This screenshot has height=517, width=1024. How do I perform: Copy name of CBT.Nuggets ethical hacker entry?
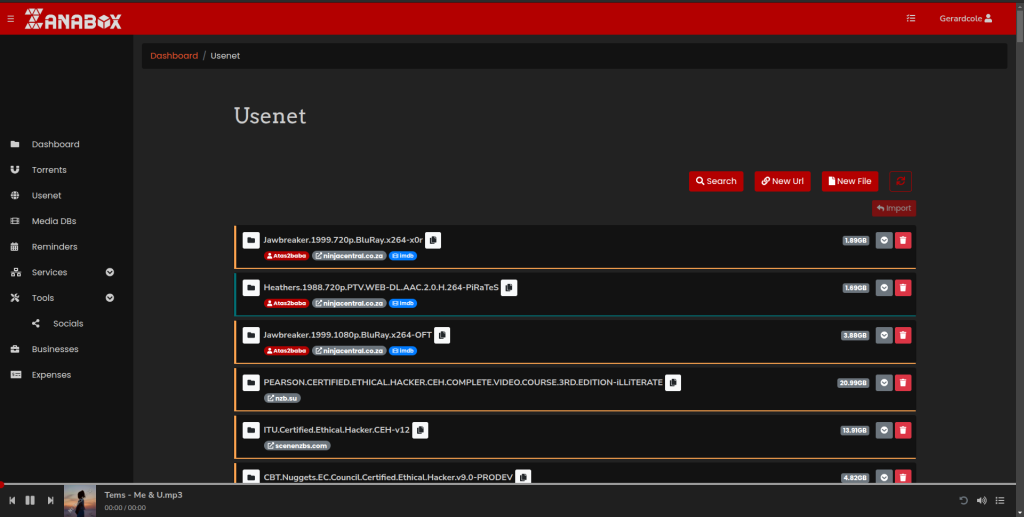tap(523, 477)
